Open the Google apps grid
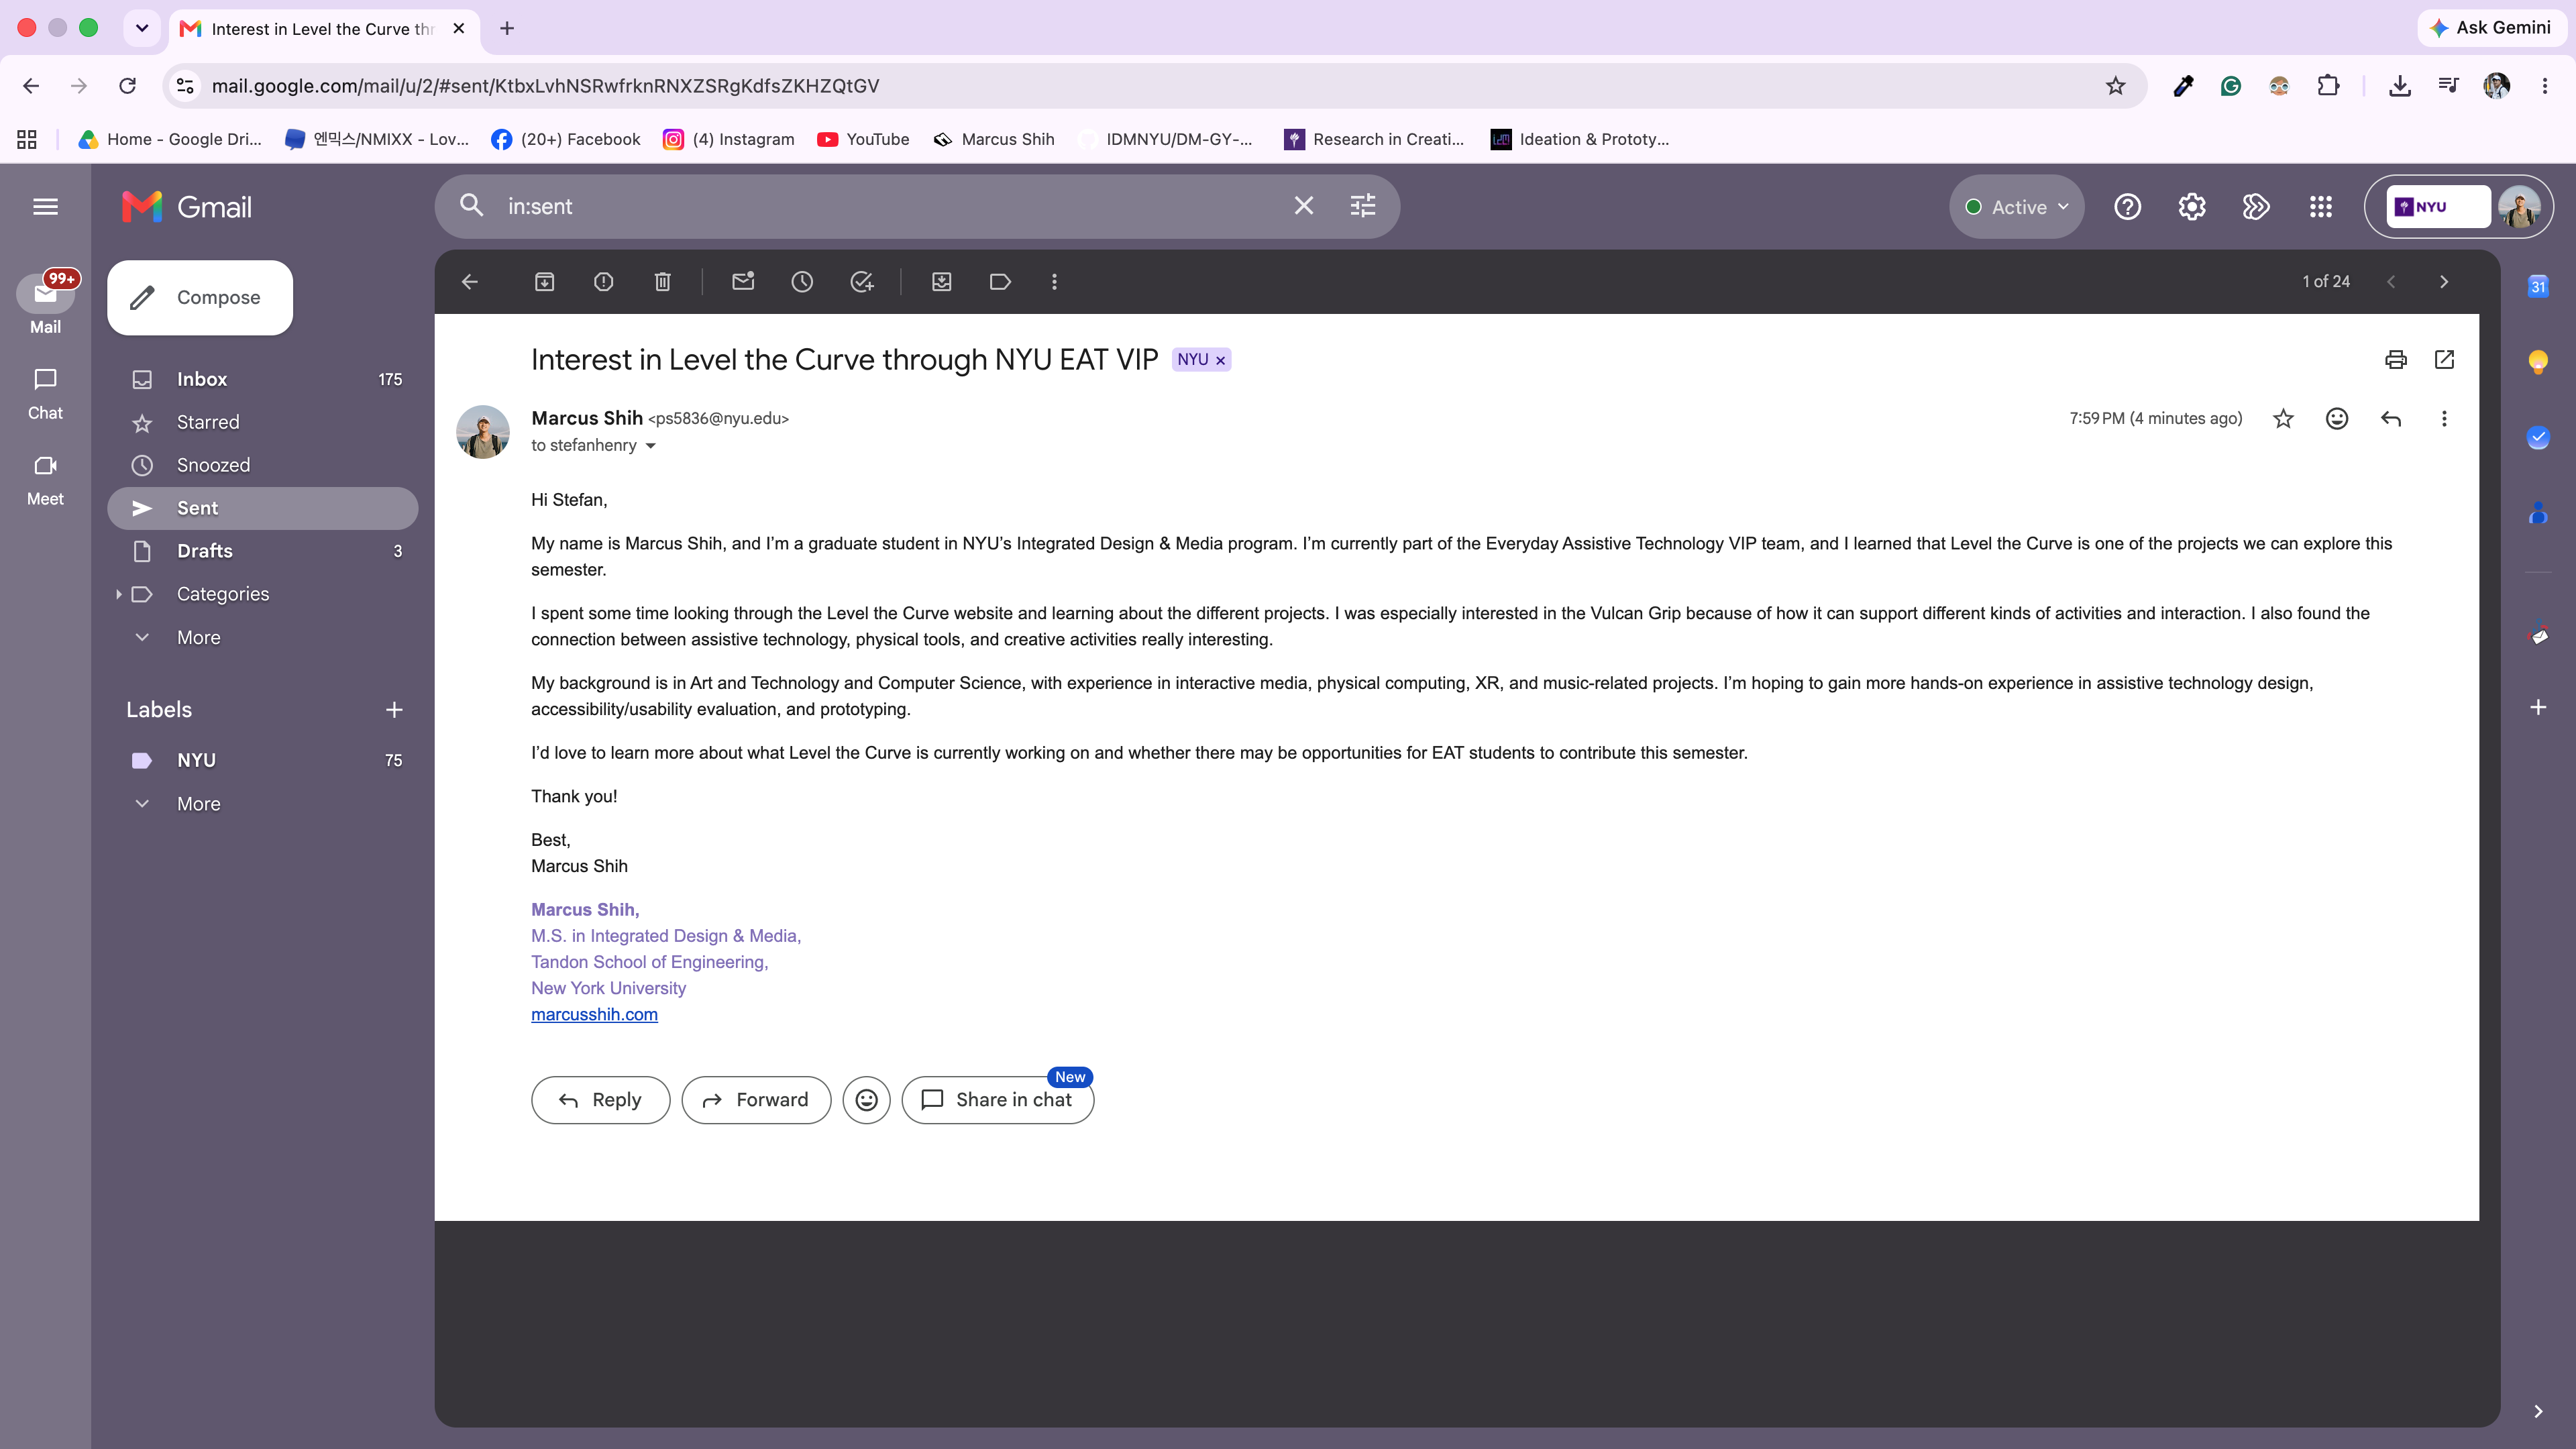Viewport: 2576px width, 1449px height. tap(2321, 207)
